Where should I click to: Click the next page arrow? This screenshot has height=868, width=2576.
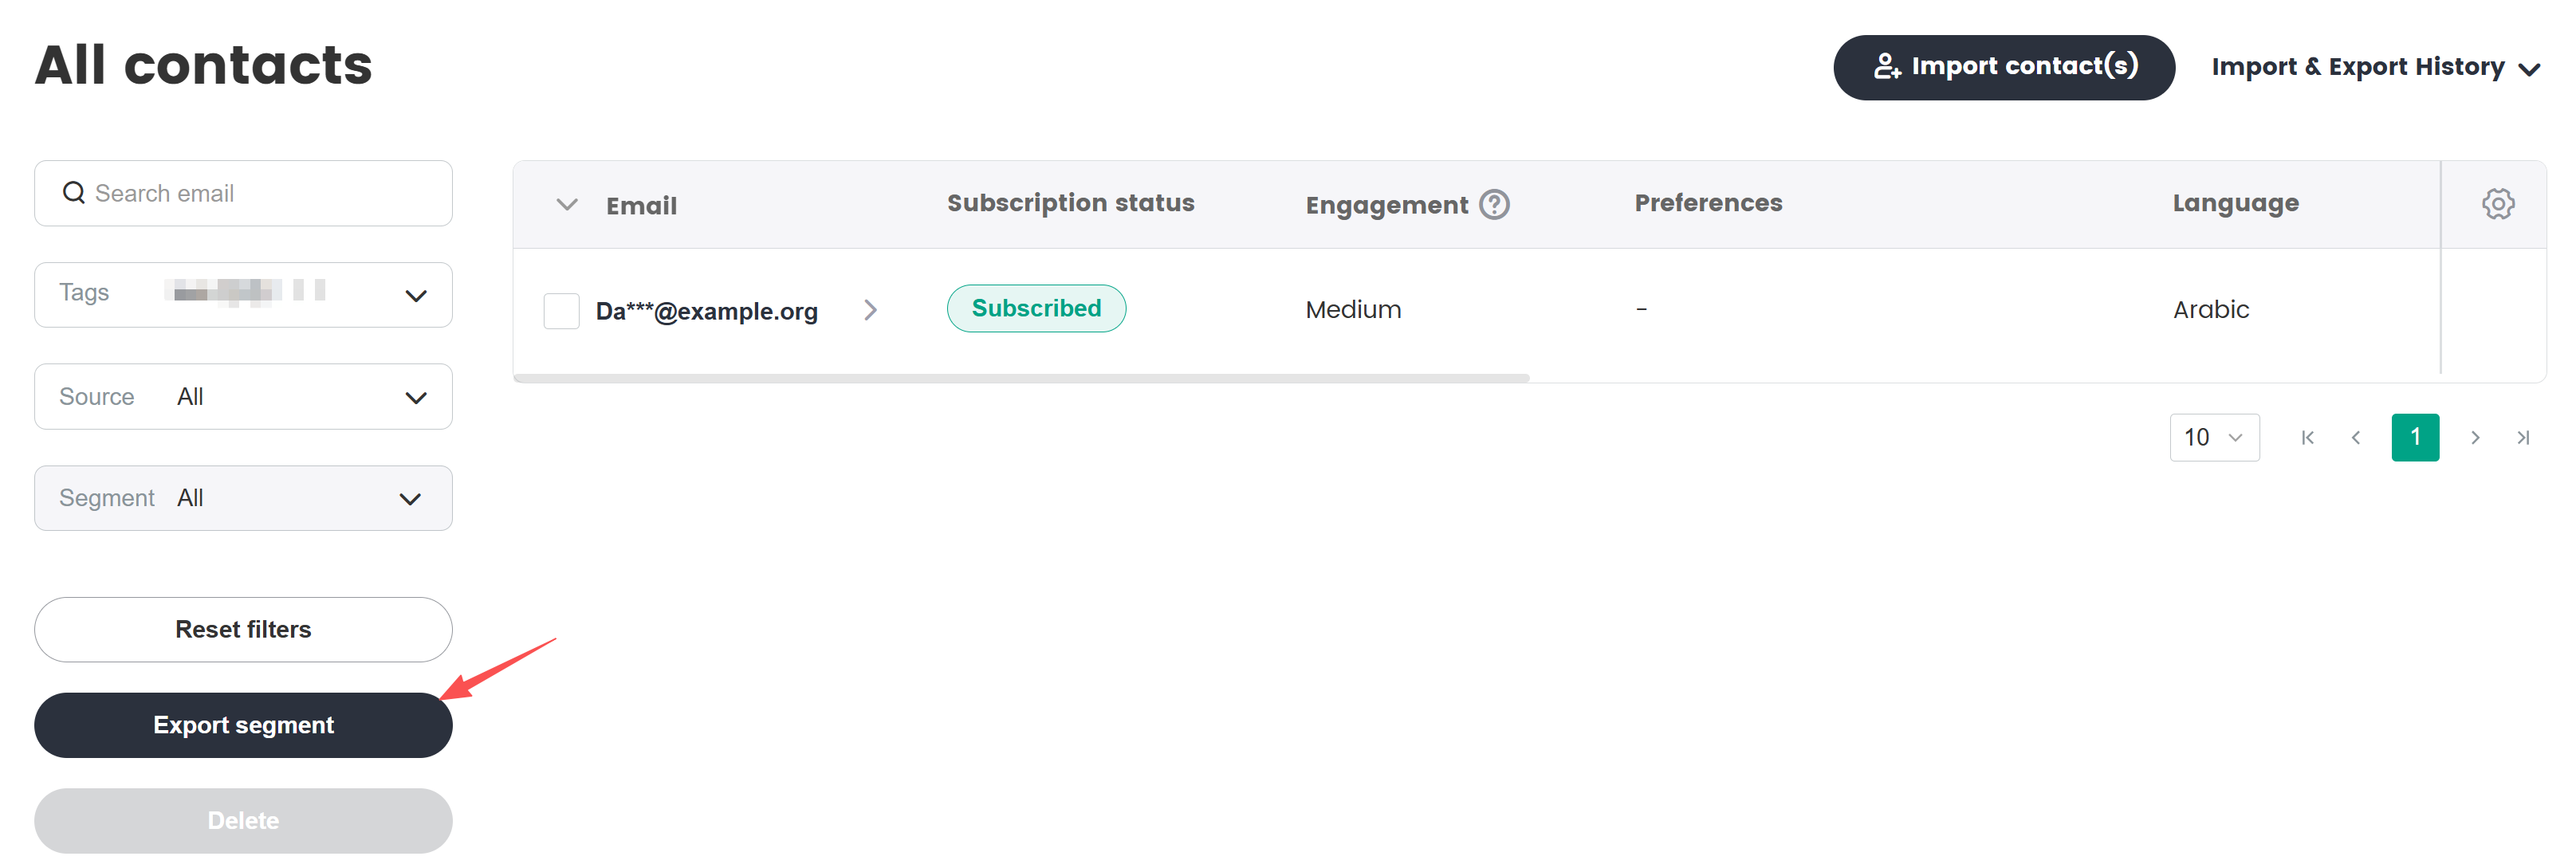[x=2476, y=437]
